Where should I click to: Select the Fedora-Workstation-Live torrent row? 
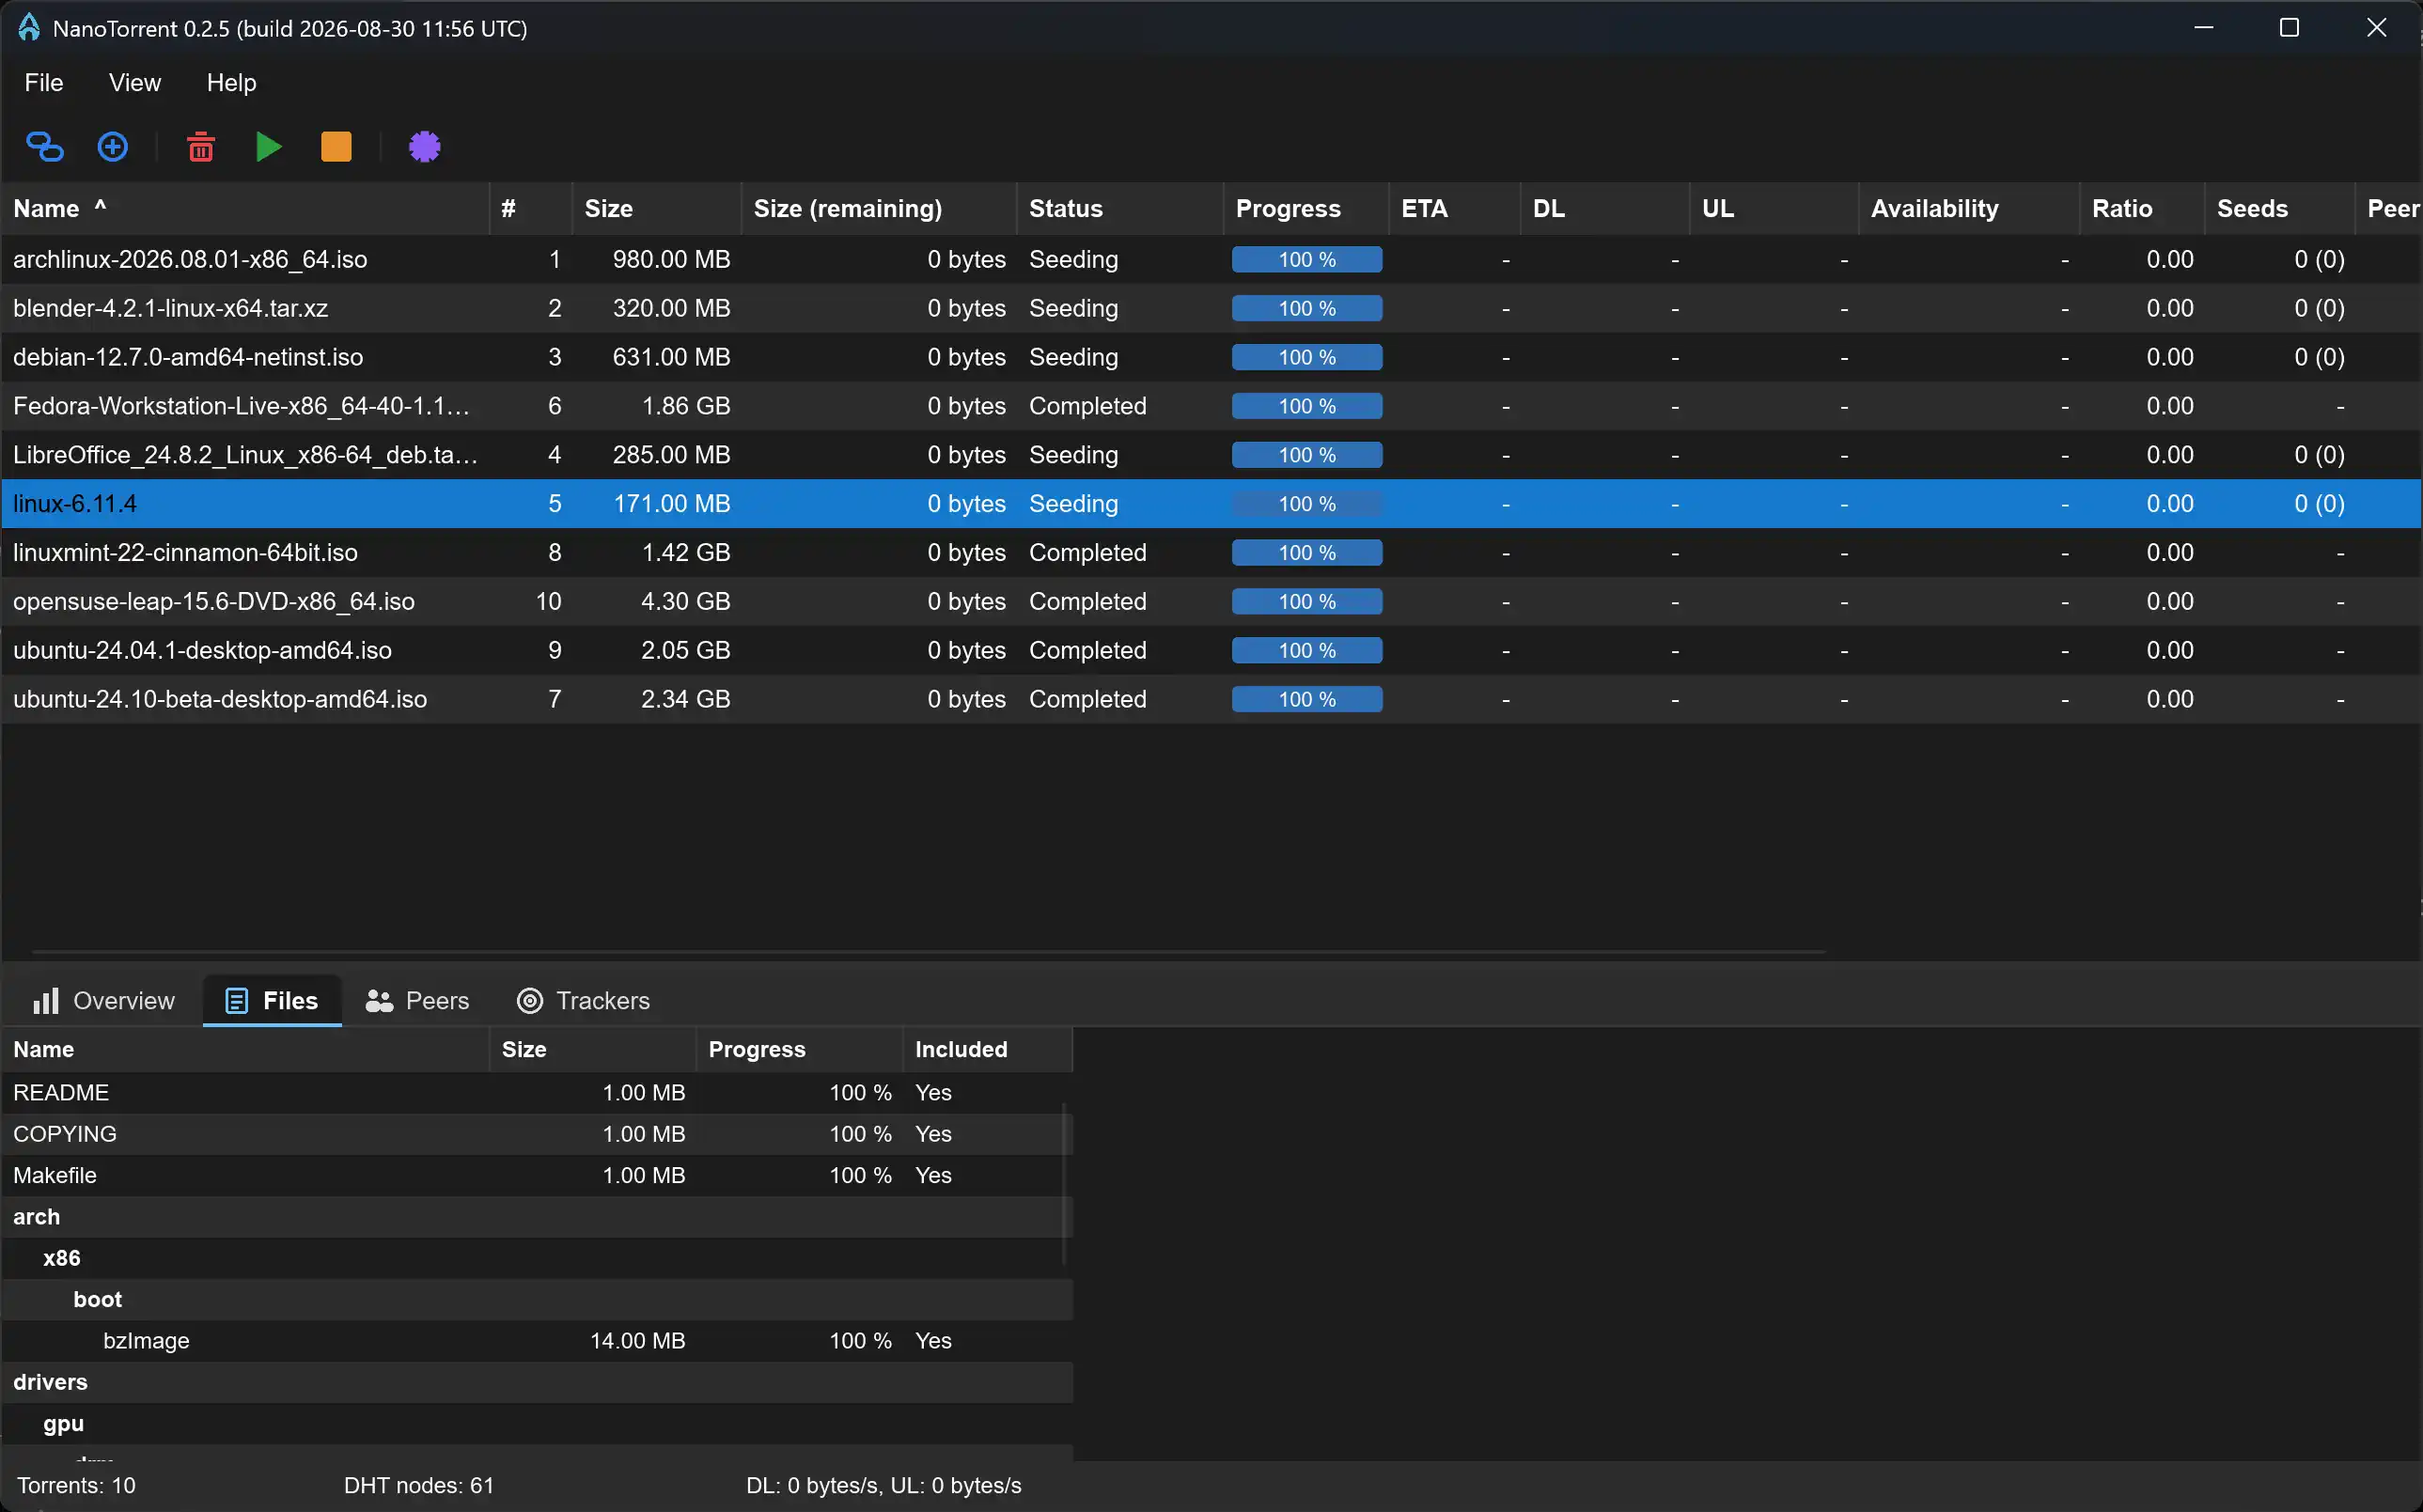(1211, 406)
